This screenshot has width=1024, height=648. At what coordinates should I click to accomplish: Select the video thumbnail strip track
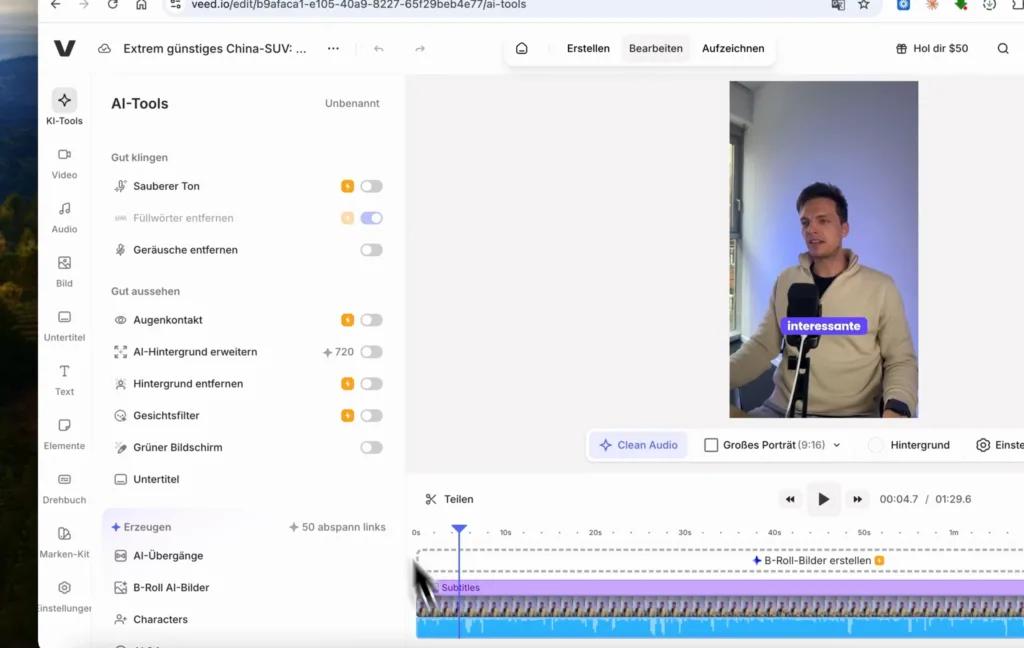(x=720, y=607)
